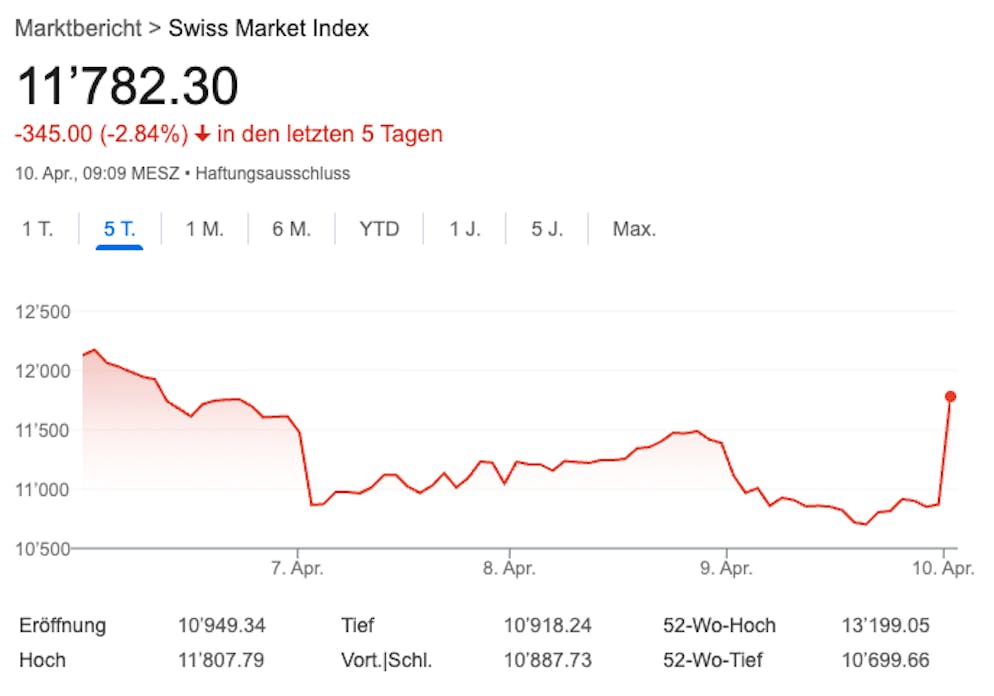Click the 10. Apr. date marker
Viewport: 994px width, 696px height.
(943, 569)
